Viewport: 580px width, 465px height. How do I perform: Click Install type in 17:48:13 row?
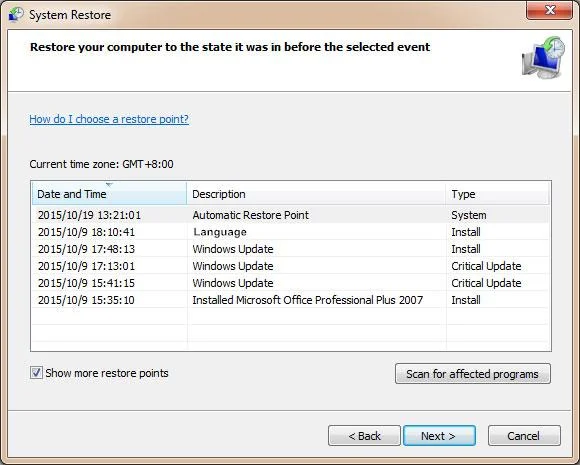pyautogui.click(x=466, y=249)
